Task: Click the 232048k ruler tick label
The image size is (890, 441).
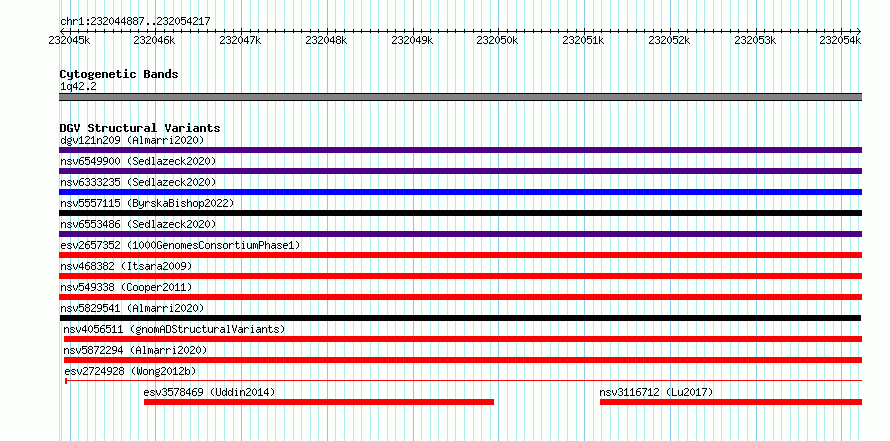Action: point(326,40)
